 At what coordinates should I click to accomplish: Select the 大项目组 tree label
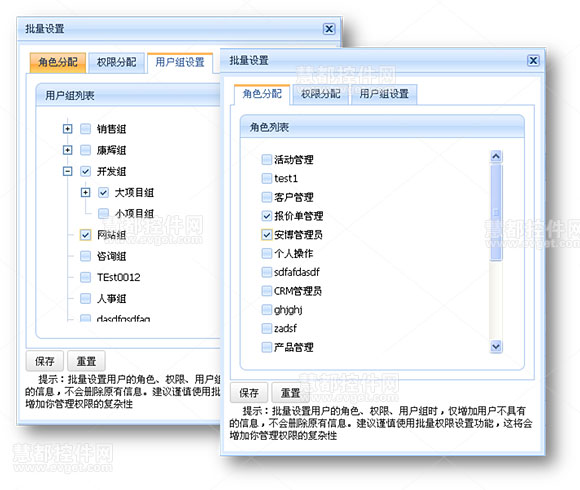coord(134,193)
